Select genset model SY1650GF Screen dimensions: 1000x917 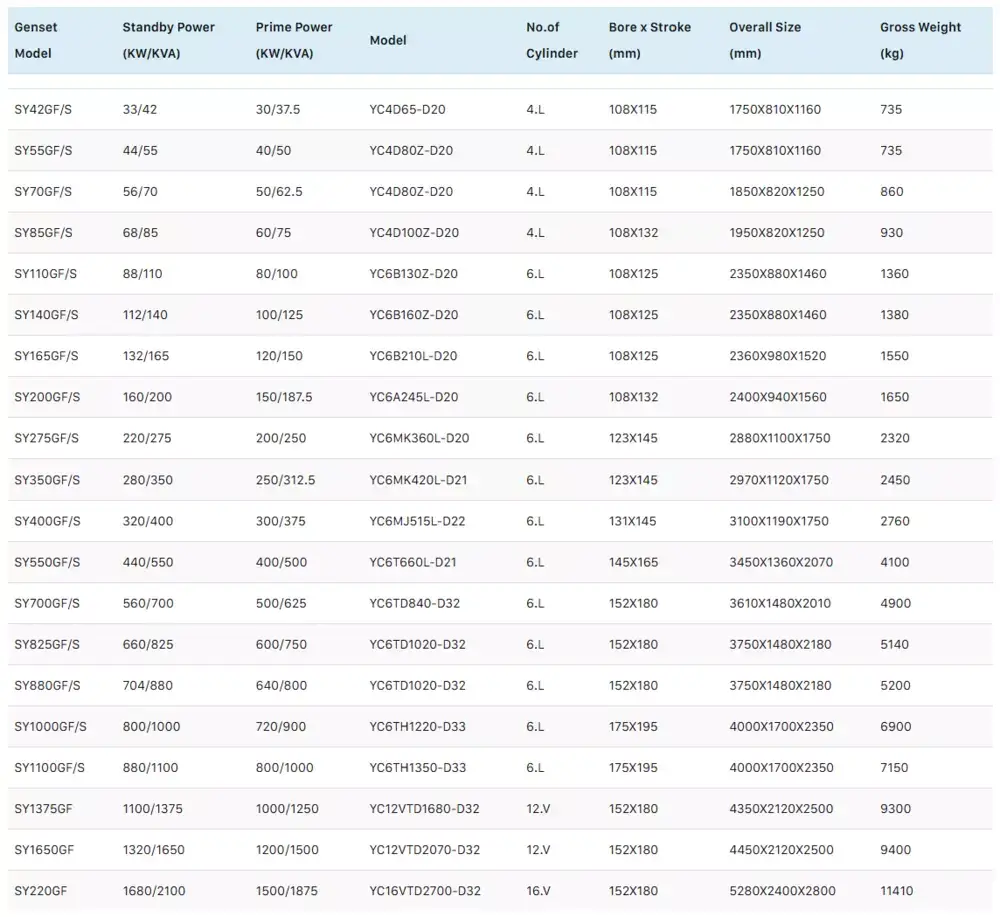44,849
